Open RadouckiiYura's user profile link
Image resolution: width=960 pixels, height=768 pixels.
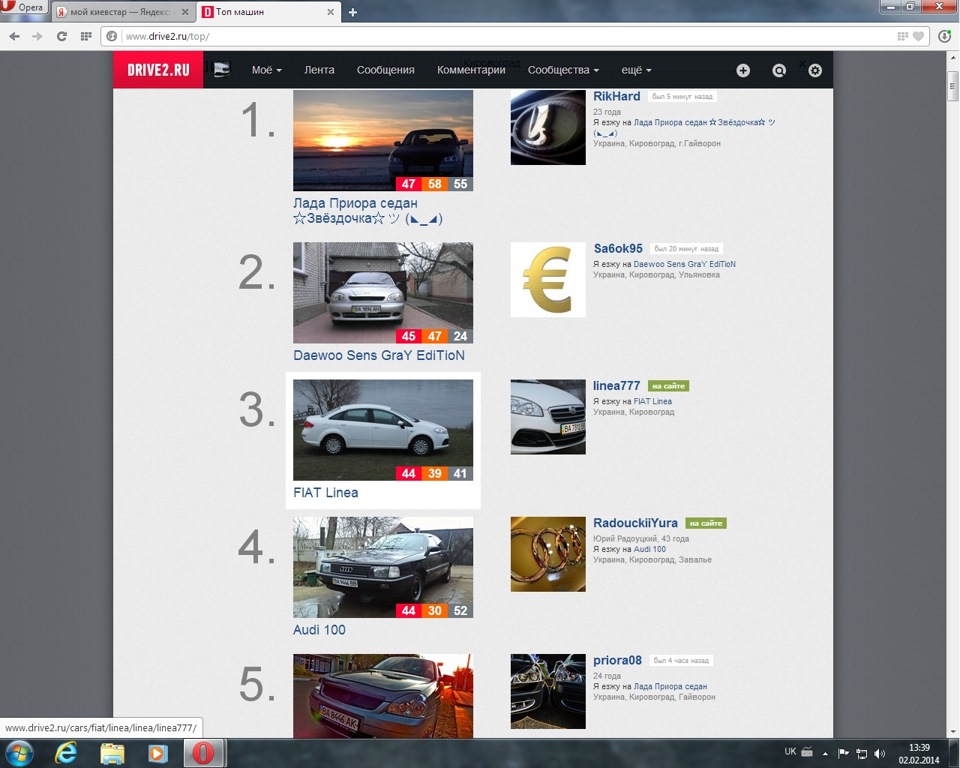point(636,522)
